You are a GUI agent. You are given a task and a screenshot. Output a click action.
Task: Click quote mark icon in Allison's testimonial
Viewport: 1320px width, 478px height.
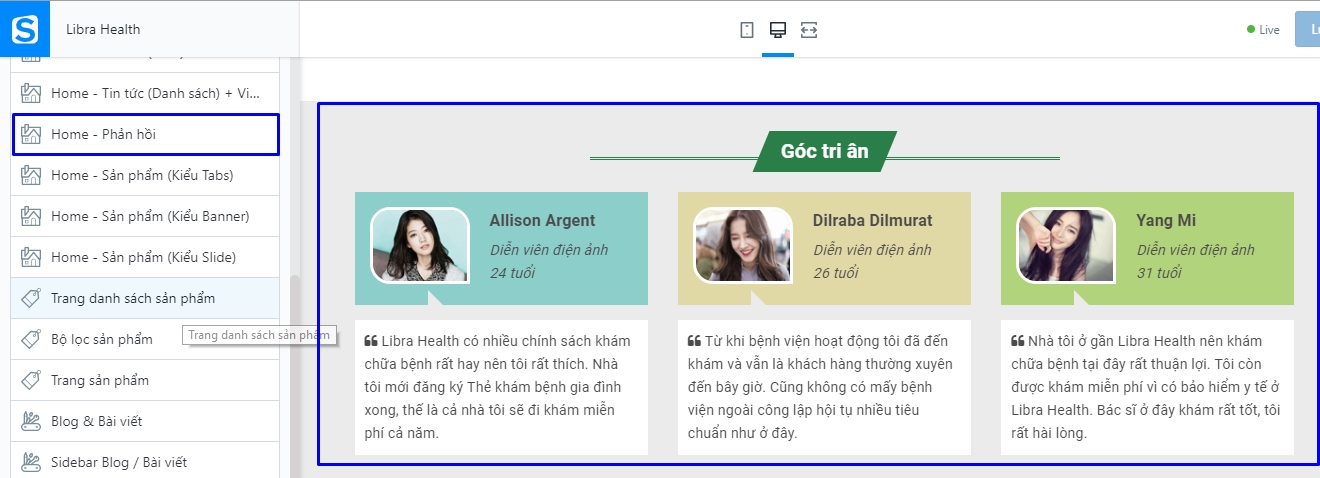371,341
